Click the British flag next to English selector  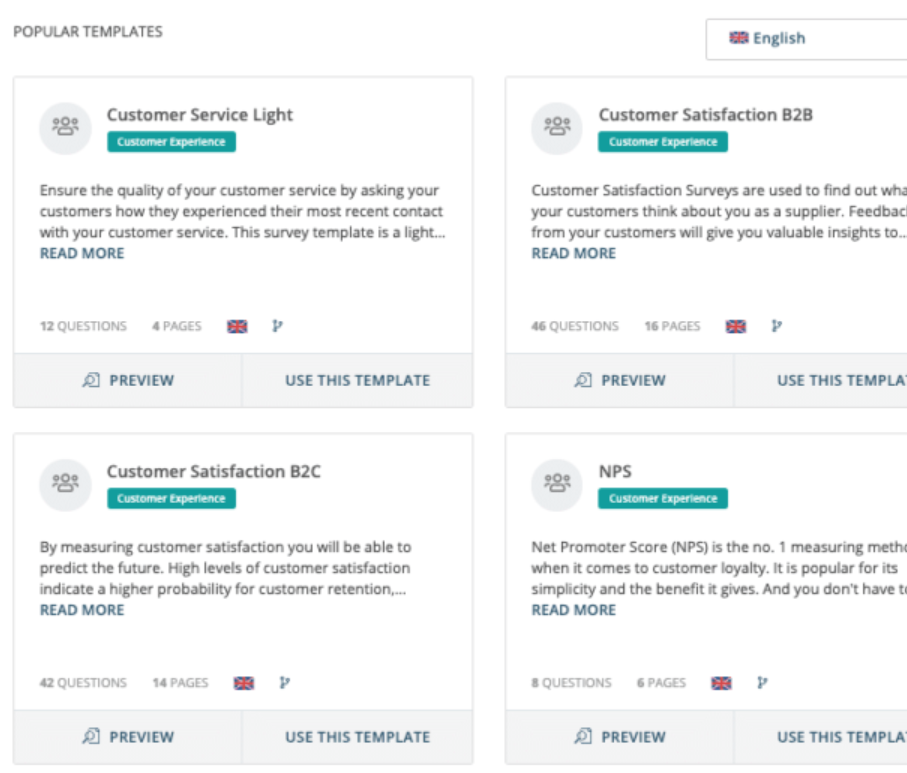pos(738,38)
